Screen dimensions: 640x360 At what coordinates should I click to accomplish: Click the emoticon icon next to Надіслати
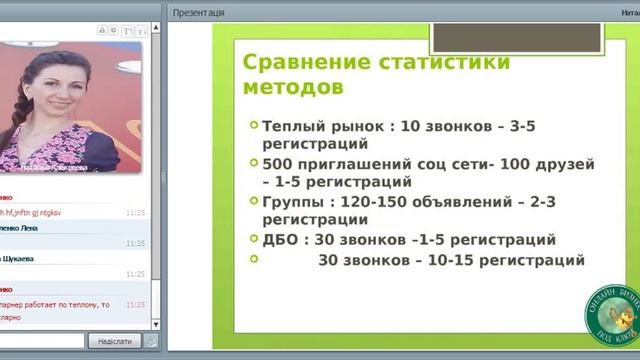(151, 341)
